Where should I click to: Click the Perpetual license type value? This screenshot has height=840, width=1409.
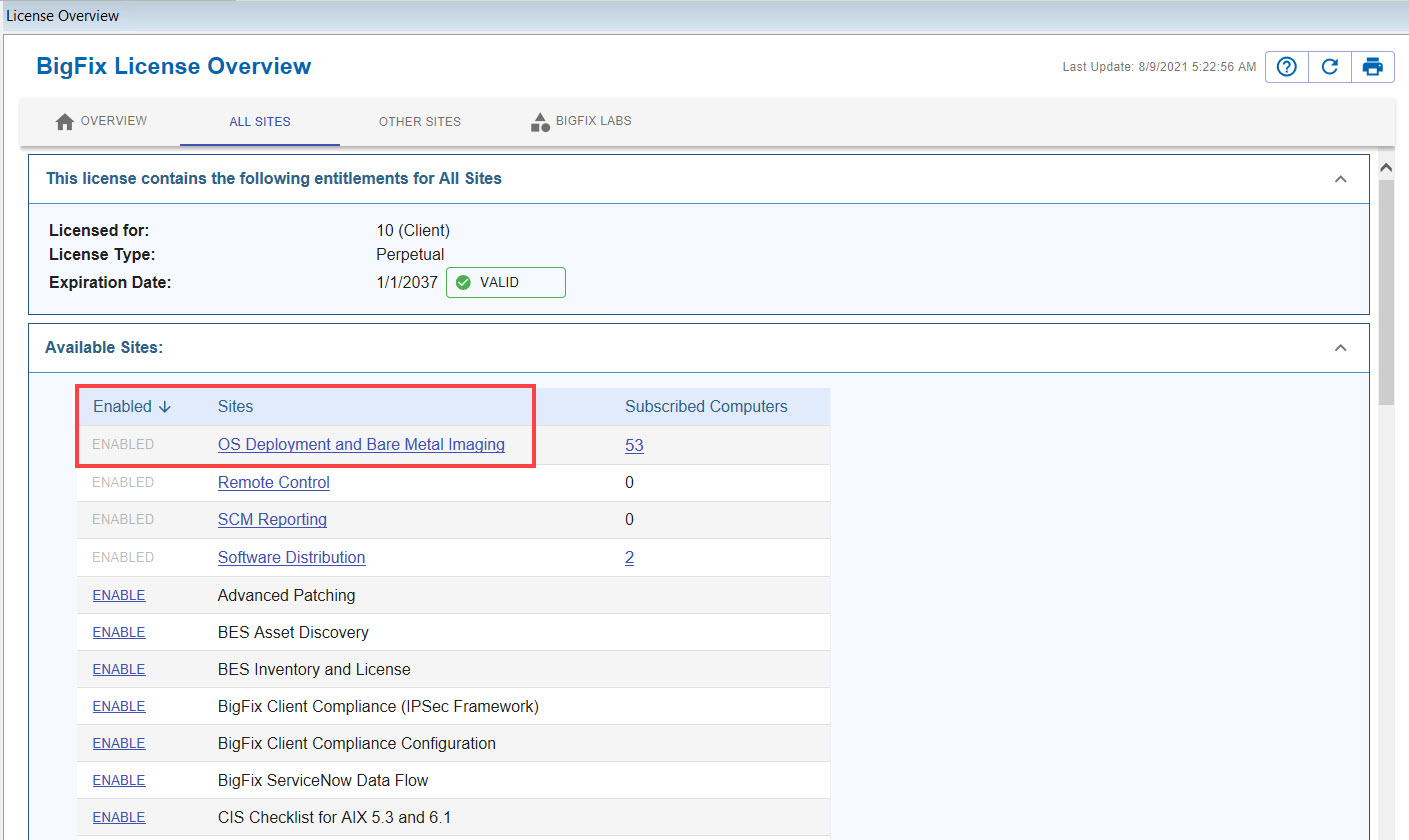pyautogui.click(x=410, y=255)
